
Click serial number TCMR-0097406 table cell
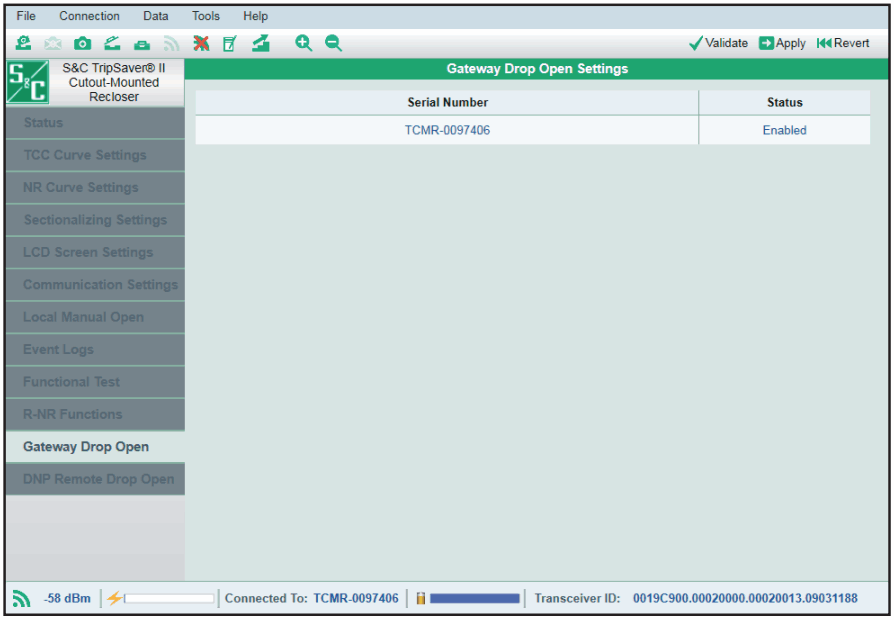click(x=447, y=130)
